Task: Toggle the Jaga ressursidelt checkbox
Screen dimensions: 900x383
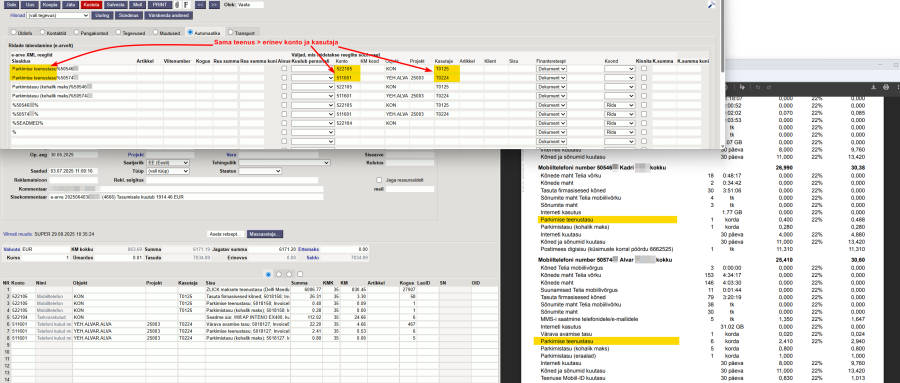Action: pyautogui.click(x=378, y=180)
